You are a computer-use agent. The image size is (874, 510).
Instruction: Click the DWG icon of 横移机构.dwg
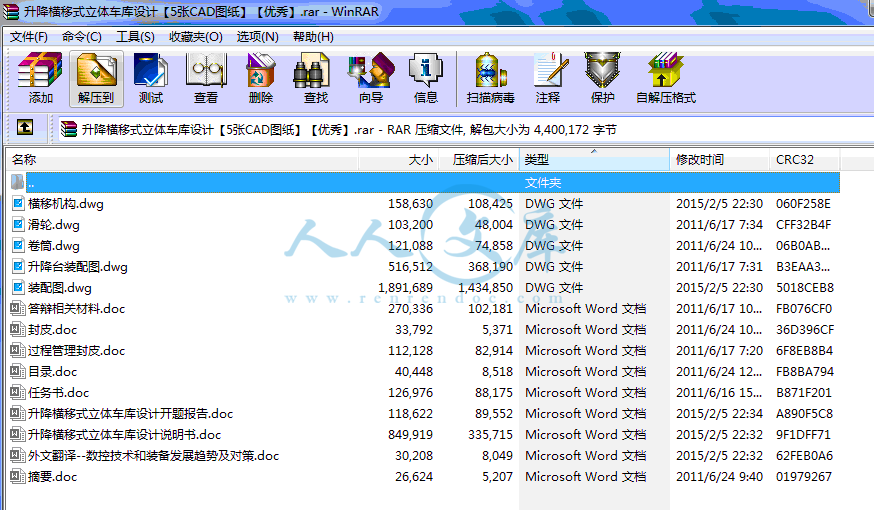[x=18, y=203]
